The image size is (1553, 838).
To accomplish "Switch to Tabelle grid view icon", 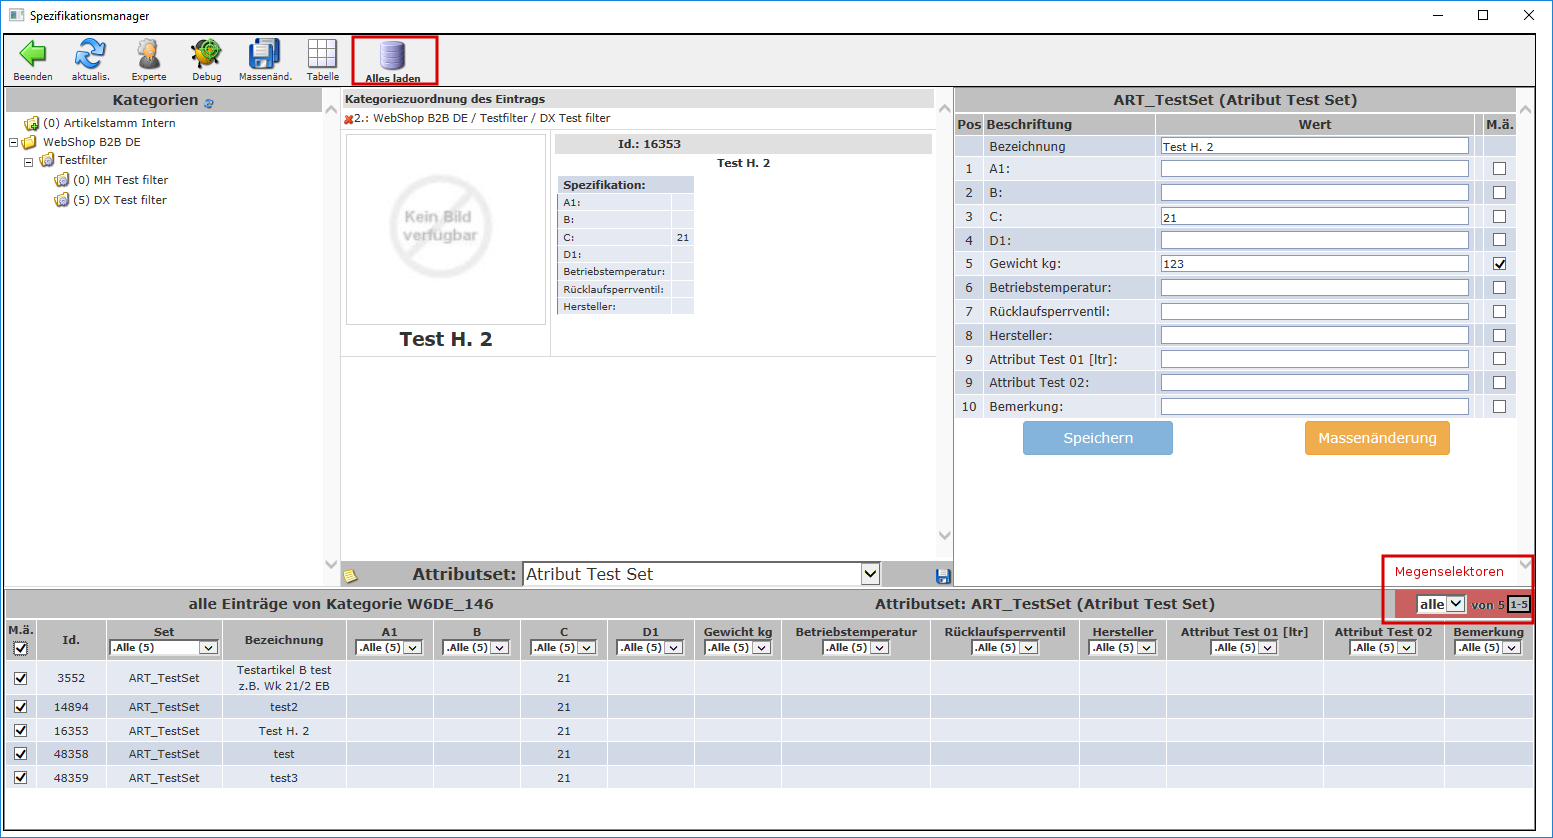I will (x=322, y=54).
